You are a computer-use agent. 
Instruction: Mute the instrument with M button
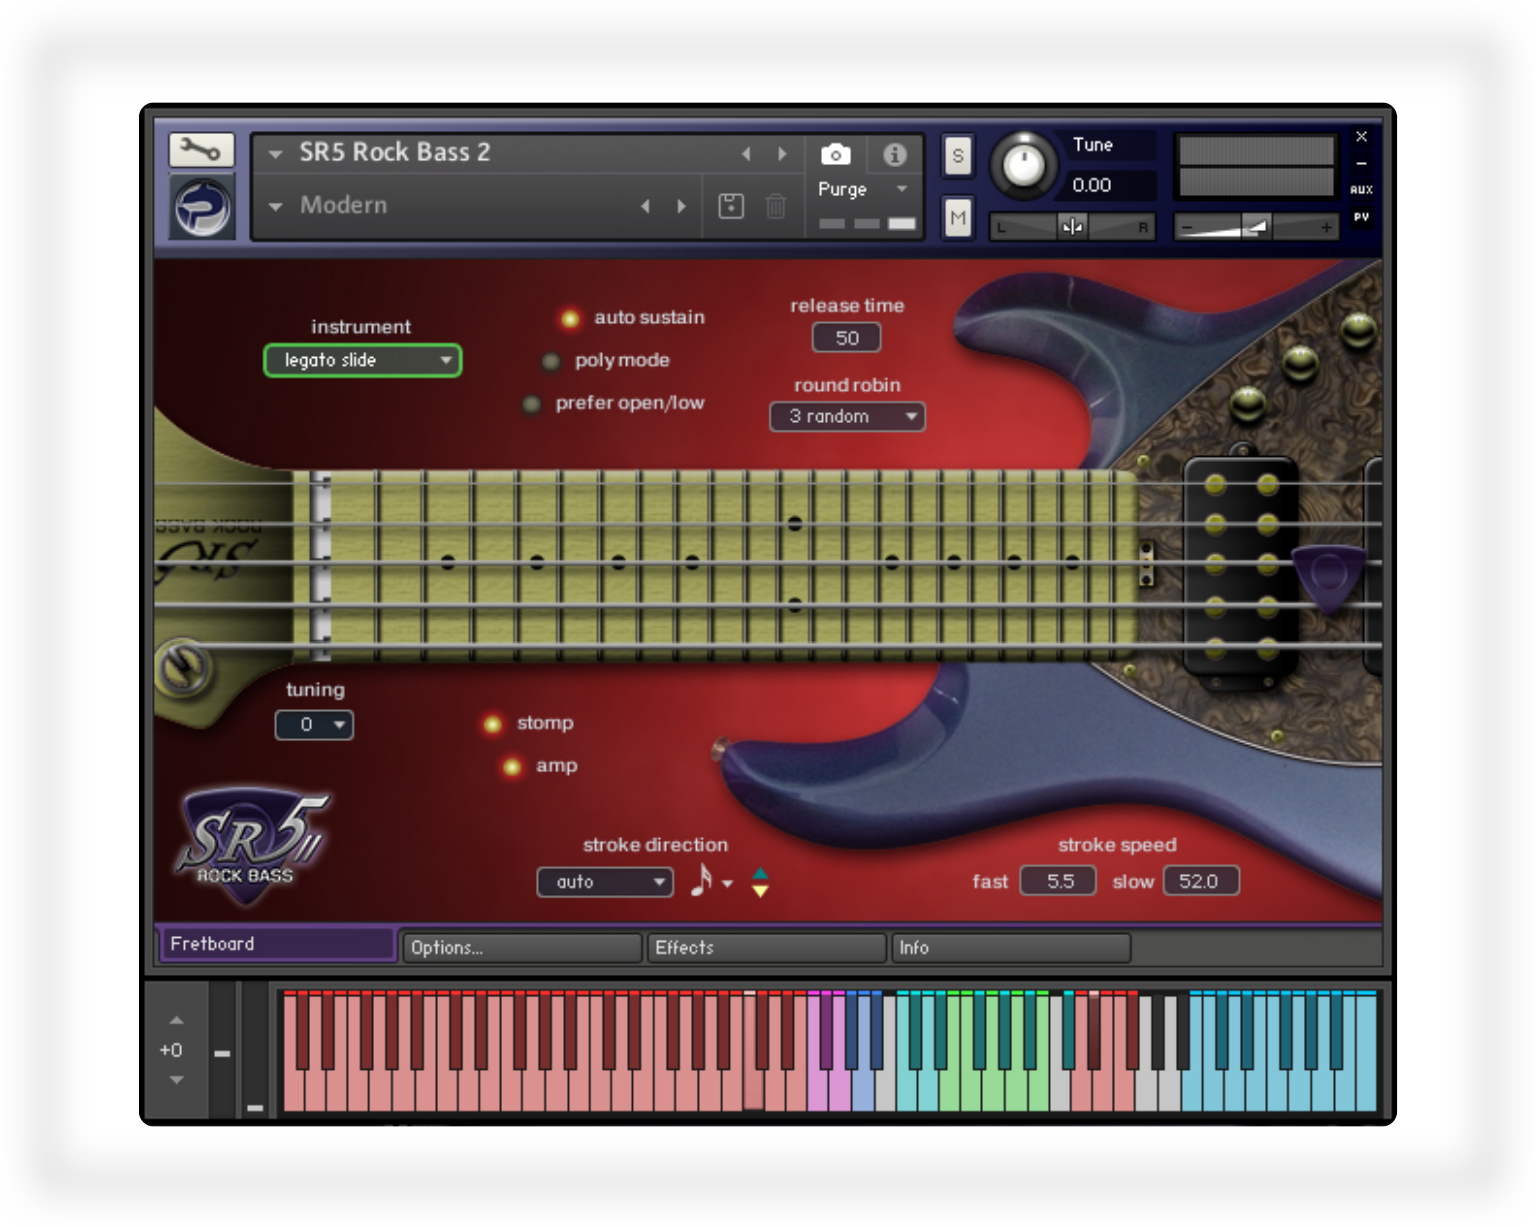point(958,217)
